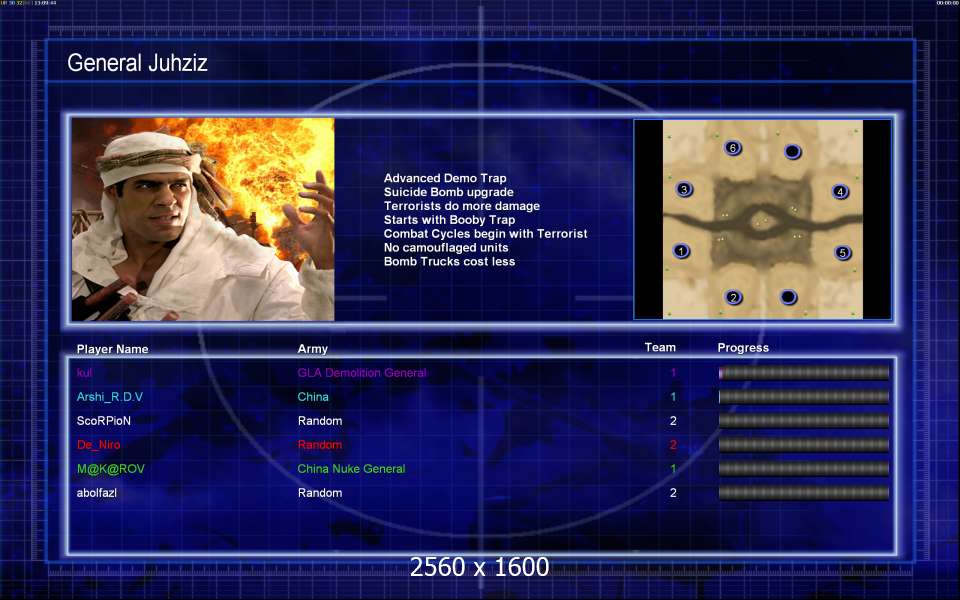The height and width of the screenshot is (600, 960).
Task: Click the unnumbered start marker beside marker 2
Action: click(789, 297)
